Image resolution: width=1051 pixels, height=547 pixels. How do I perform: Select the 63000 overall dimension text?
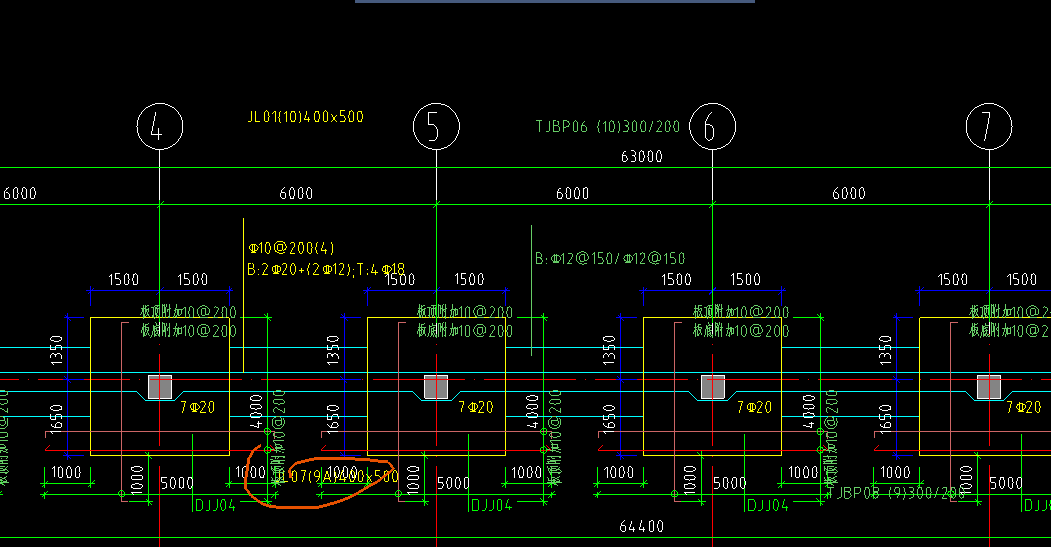pos(641,156)
